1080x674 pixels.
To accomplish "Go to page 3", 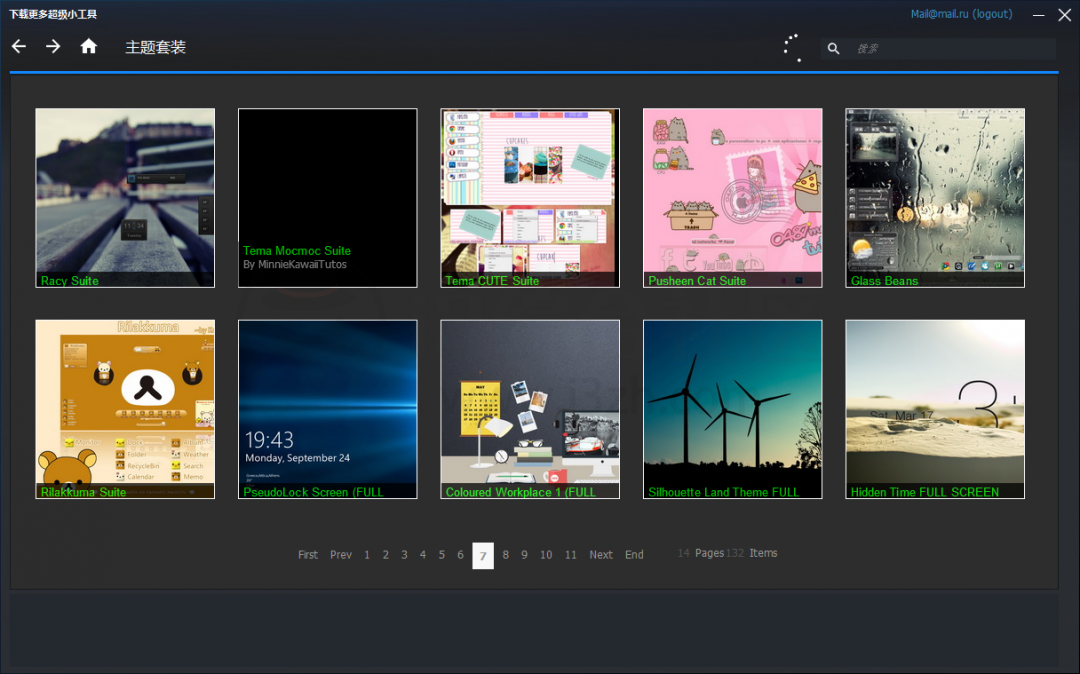I will click(x=404, y=555).
